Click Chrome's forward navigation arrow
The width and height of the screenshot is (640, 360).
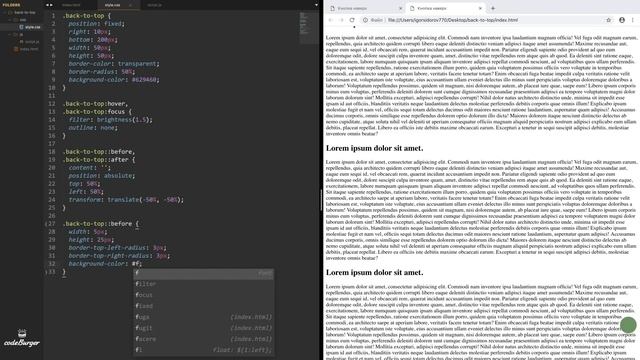pyautogui.click(x=341, y=20)
